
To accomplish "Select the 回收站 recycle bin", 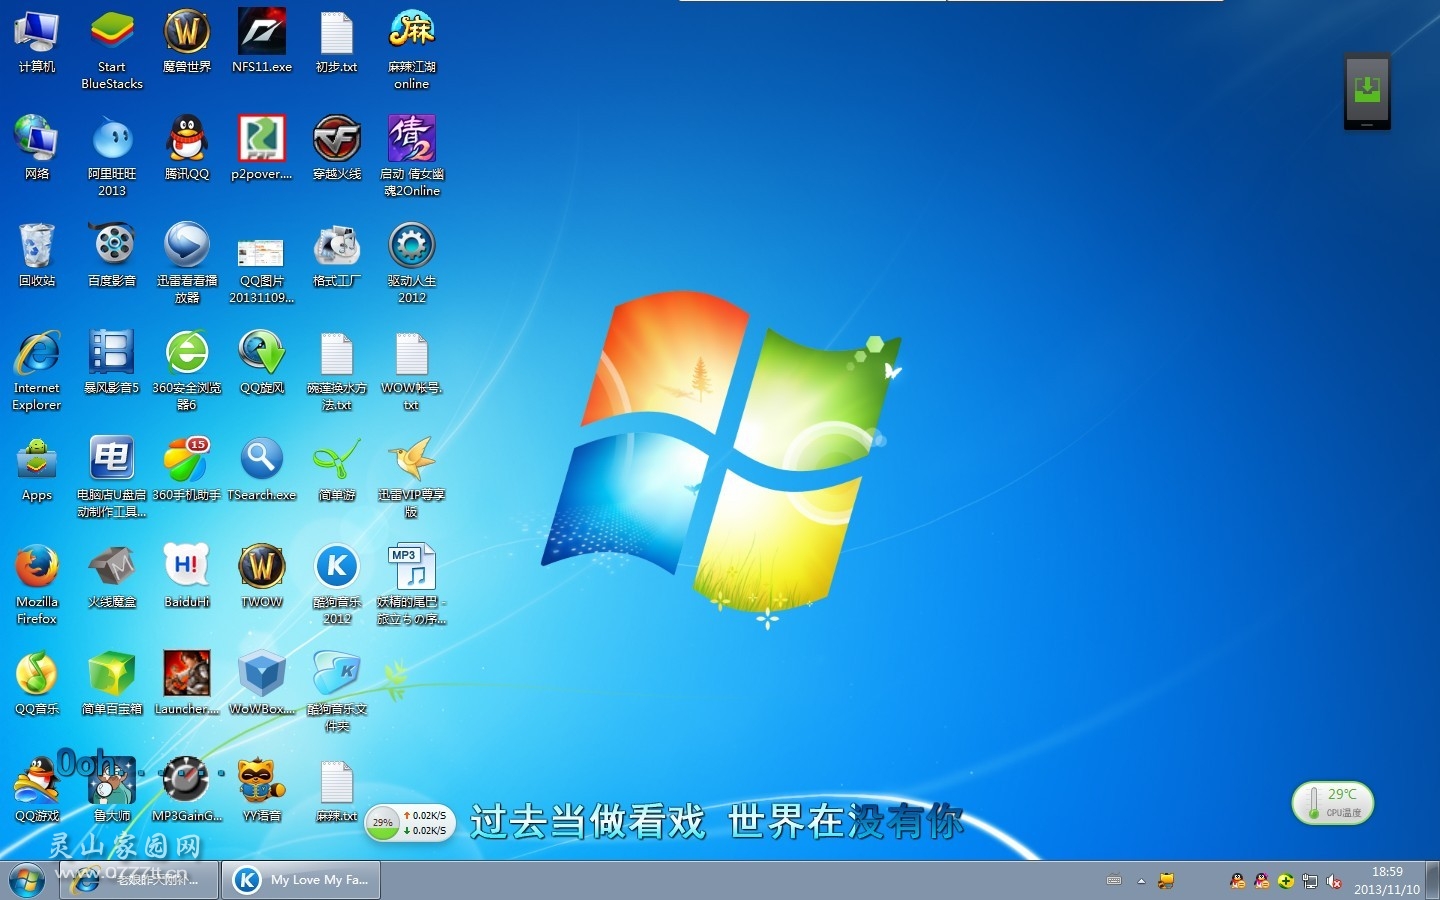I will (37, 256).
